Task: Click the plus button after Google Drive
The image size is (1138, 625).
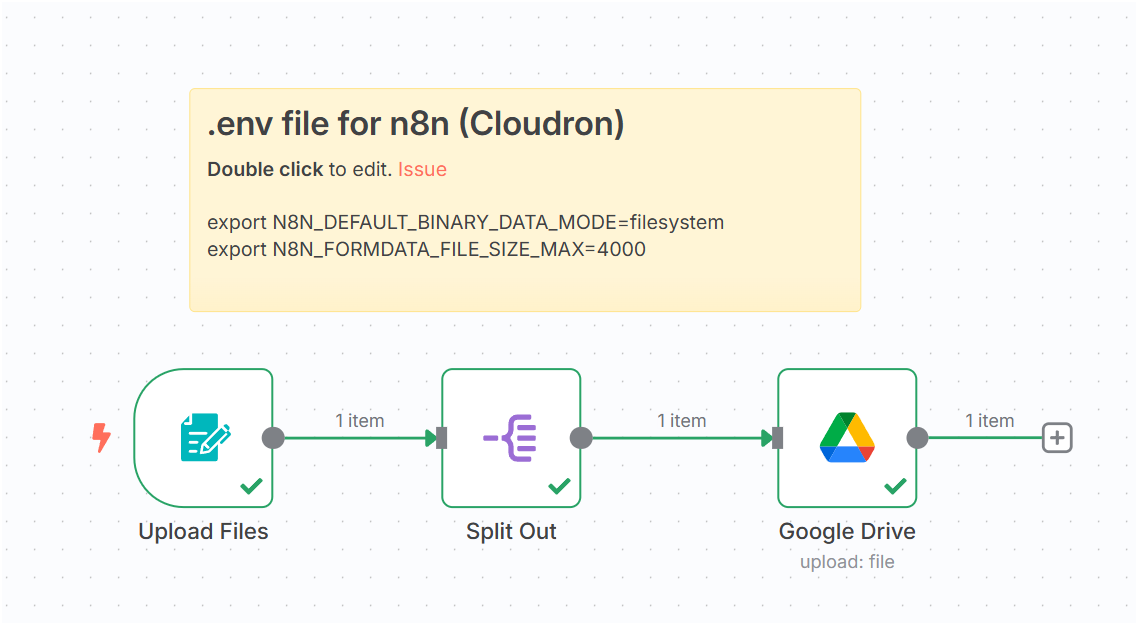Action: coord(1057,437)
